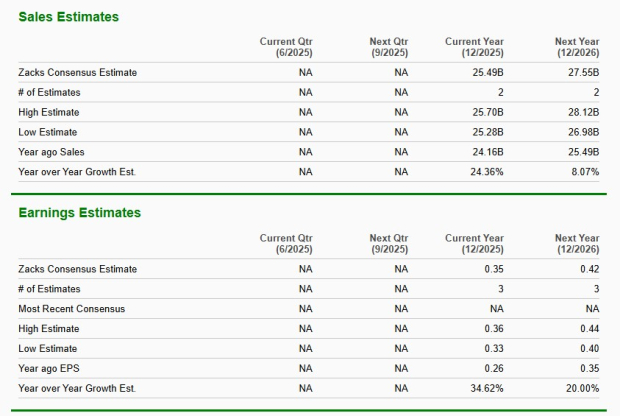Click the 25.70B high sales estimate

click(x=487, y=112)
